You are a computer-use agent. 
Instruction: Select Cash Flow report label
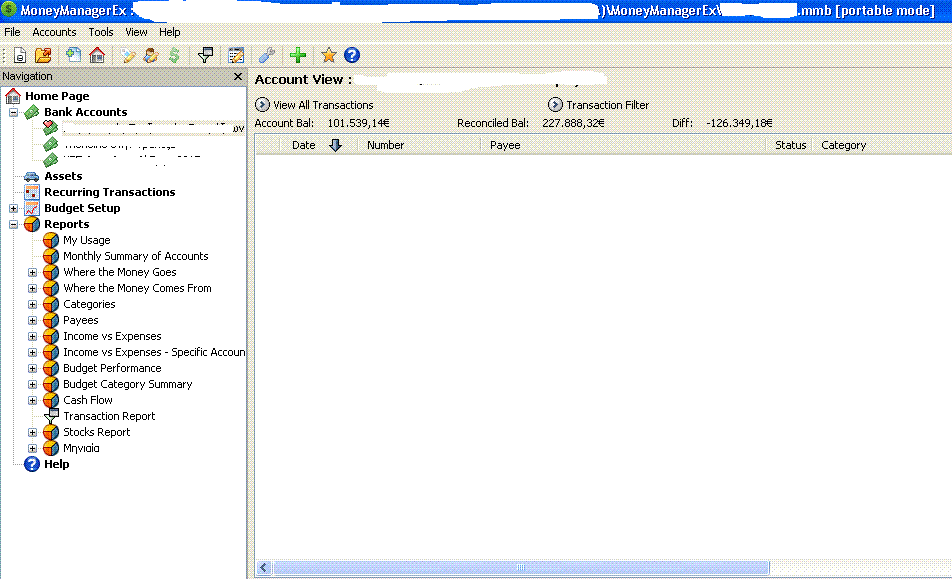(x=88, y=401)
